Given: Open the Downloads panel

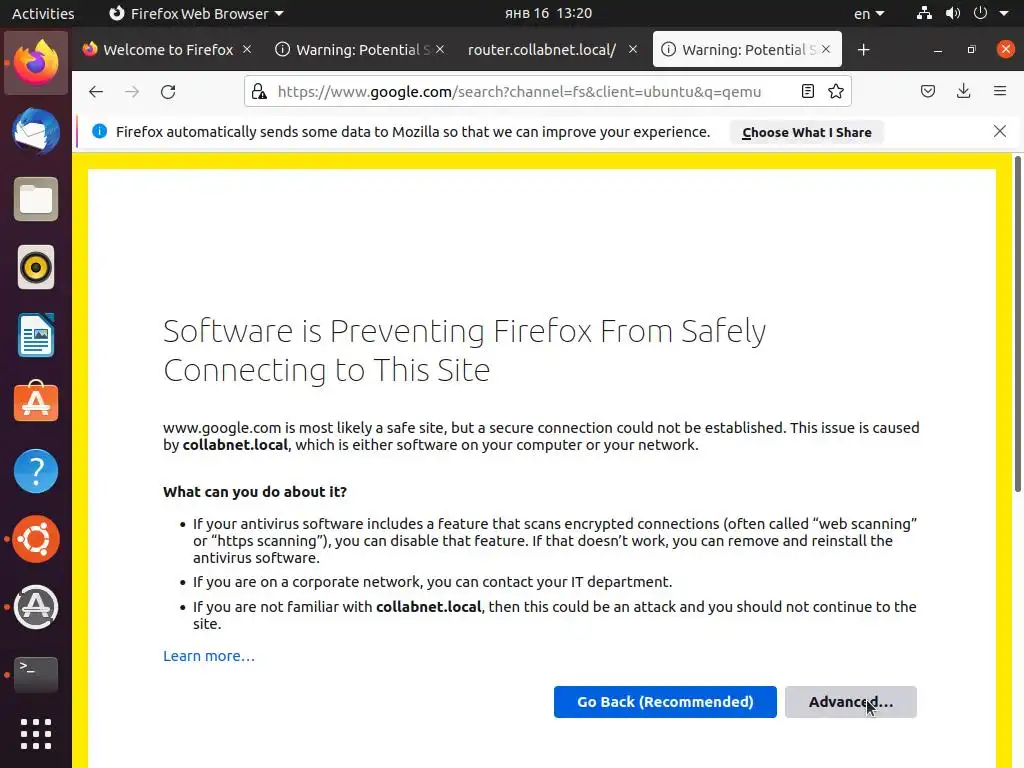Looking at the screenshot, I should point(963,92).
